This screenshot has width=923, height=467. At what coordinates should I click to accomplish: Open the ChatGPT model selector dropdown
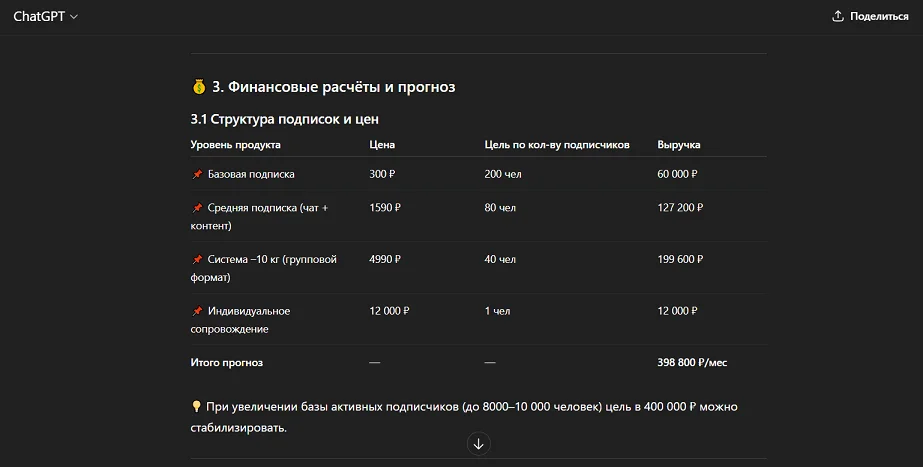click(45, 16)
